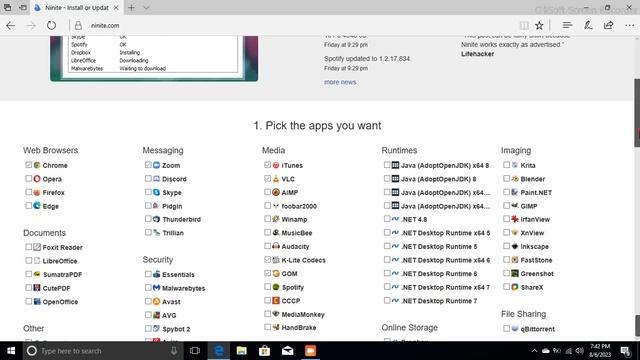Image resolution: width=640 pixels, height=360 pixels.
Task: Open File Explorer from taskbar
Action: point(242,351)
